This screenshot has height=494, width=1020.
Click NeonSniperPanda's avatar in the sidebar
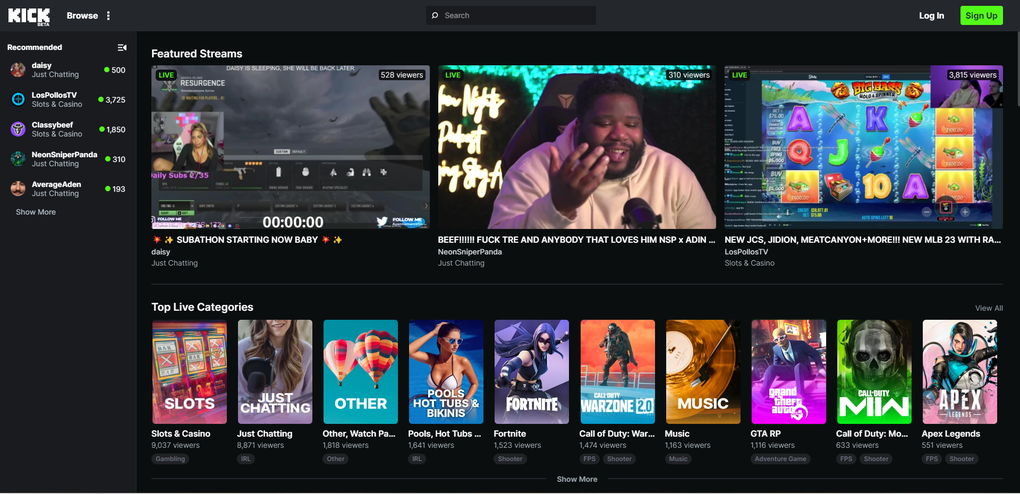(18, 159)
